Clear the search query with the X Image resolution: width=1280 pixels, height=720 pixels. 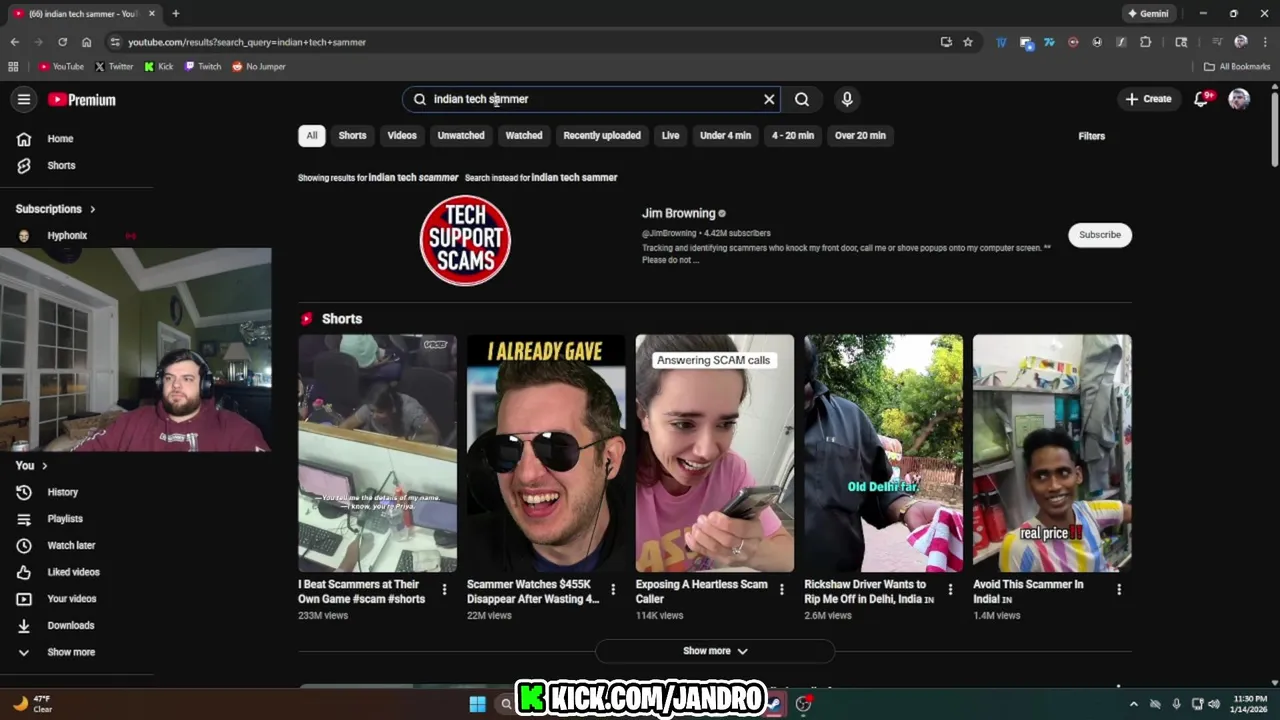(x=769, y=99)
